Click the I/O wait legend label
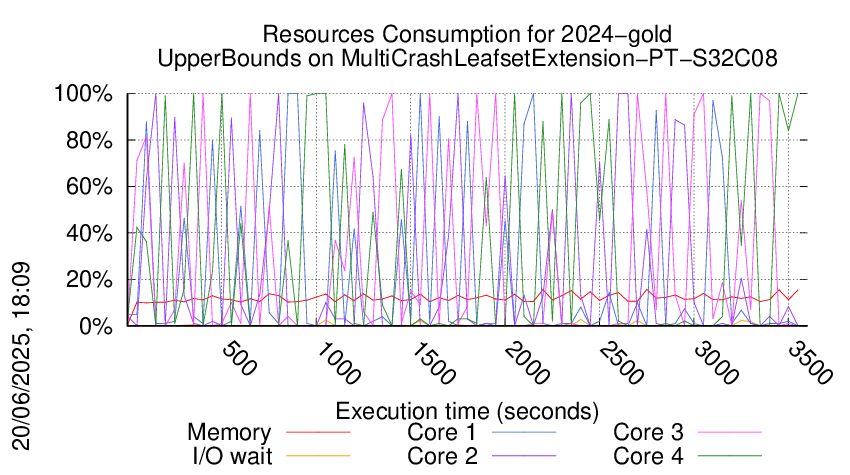850x475 pixels. (233, 456)
